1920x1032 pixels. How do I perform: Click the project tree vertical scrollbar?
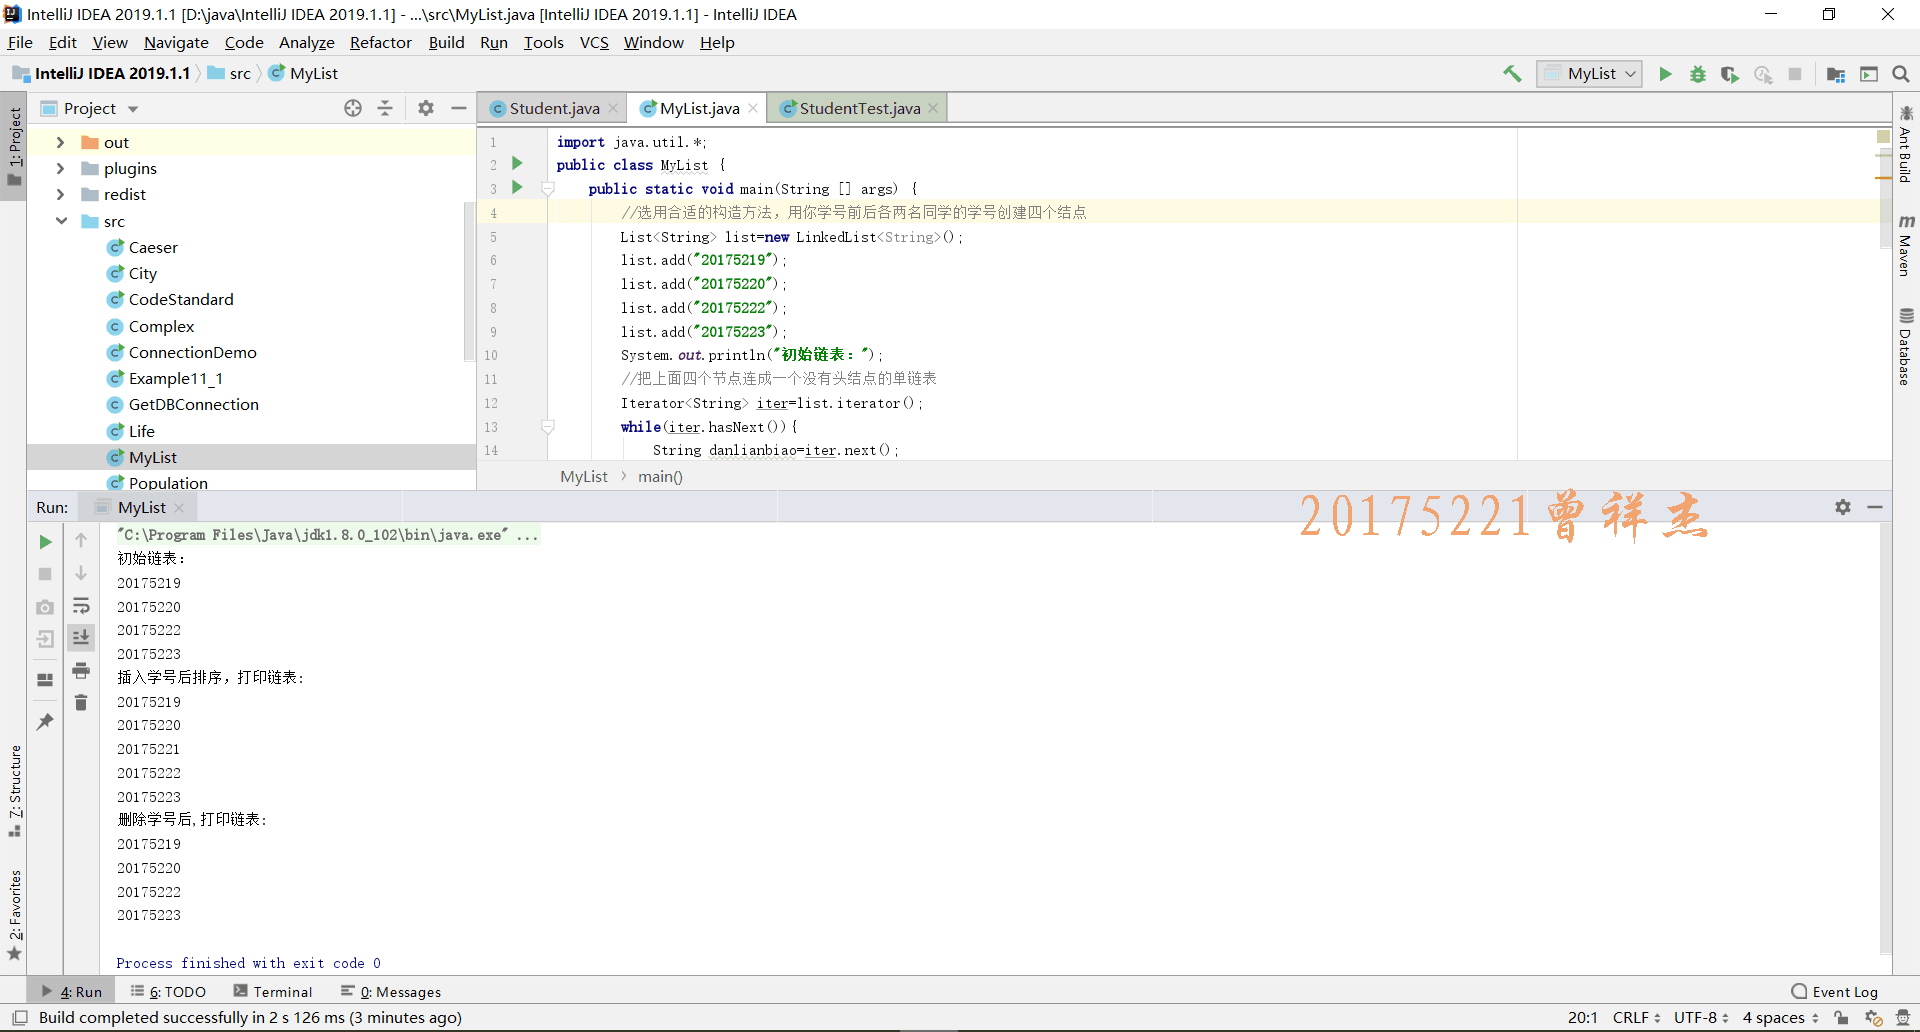click(x=469, y=280)
